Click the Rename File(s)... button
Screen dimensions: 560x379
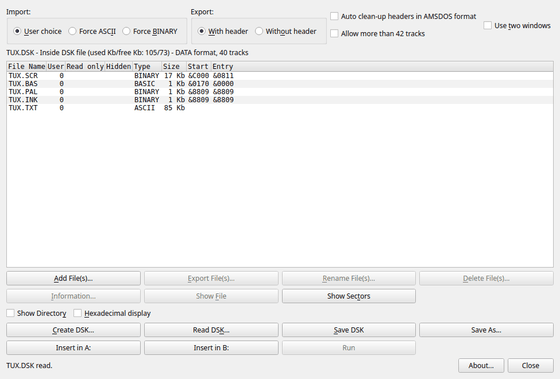349,278
